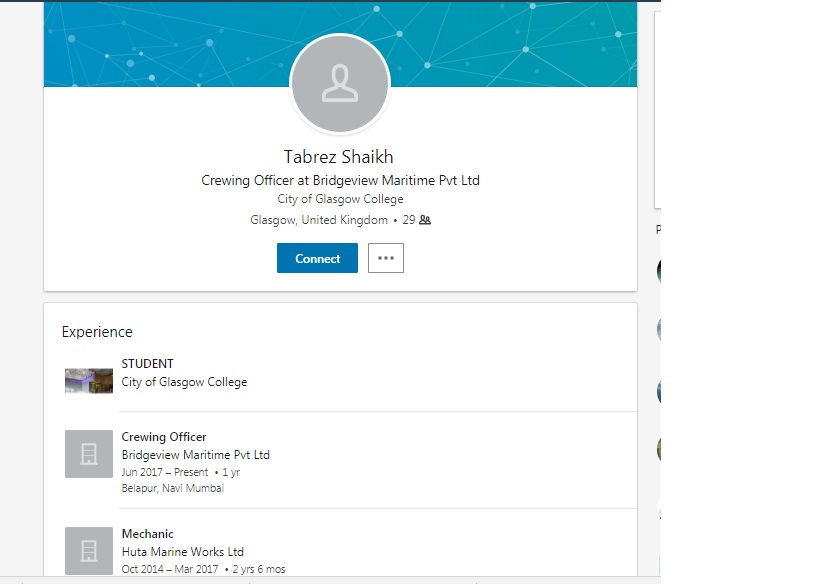Click the default profile photo avatar

tap(340, 84)
